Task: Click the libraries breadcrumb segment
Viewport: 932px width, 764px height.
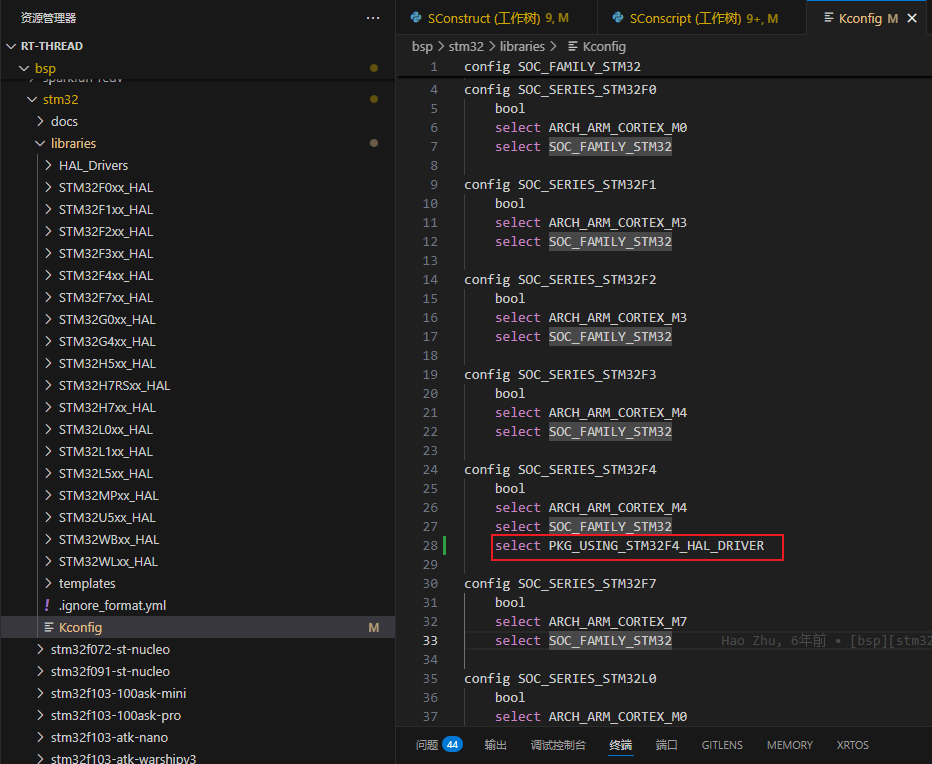Action: point(523,46)
